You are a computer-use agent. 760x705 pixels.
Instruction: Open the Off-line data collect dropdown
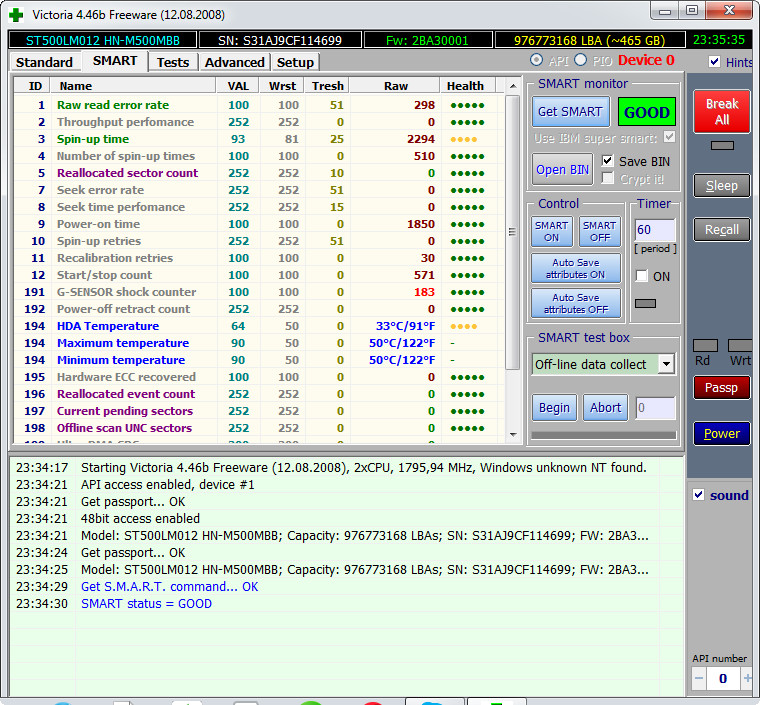point(666,364)
